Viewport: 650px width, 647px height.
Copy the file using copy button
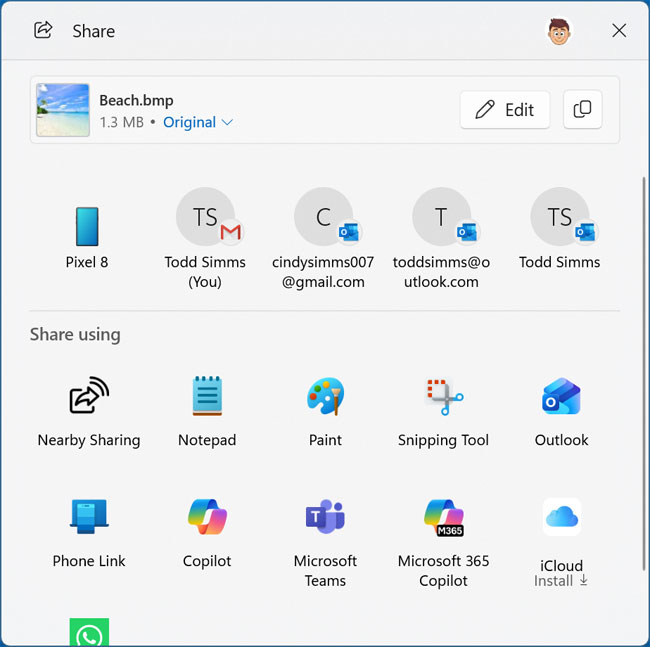(x=583, y=110)
